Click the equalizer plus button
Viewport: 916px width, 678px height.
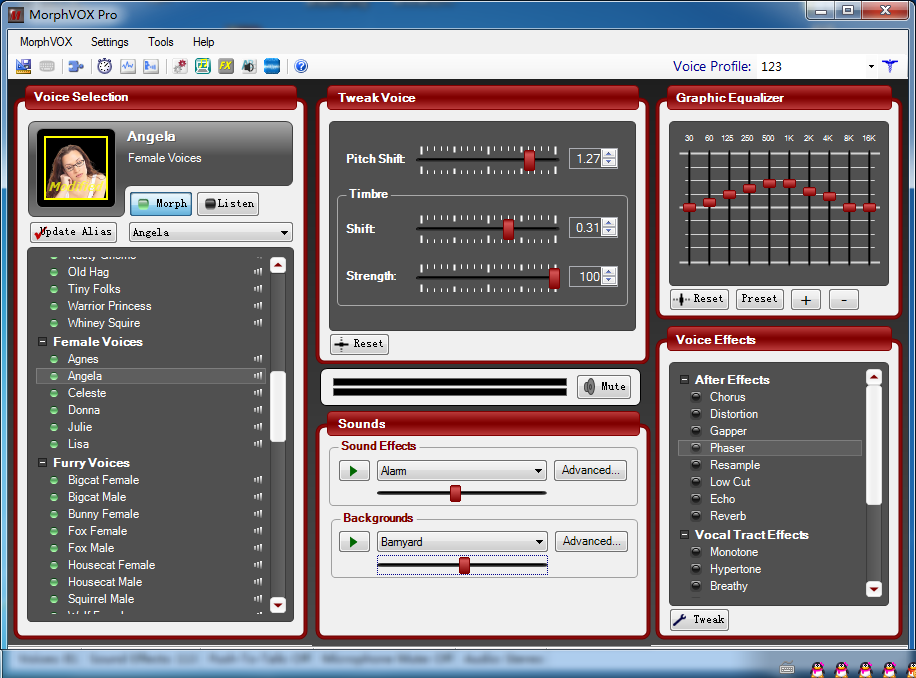806,300
